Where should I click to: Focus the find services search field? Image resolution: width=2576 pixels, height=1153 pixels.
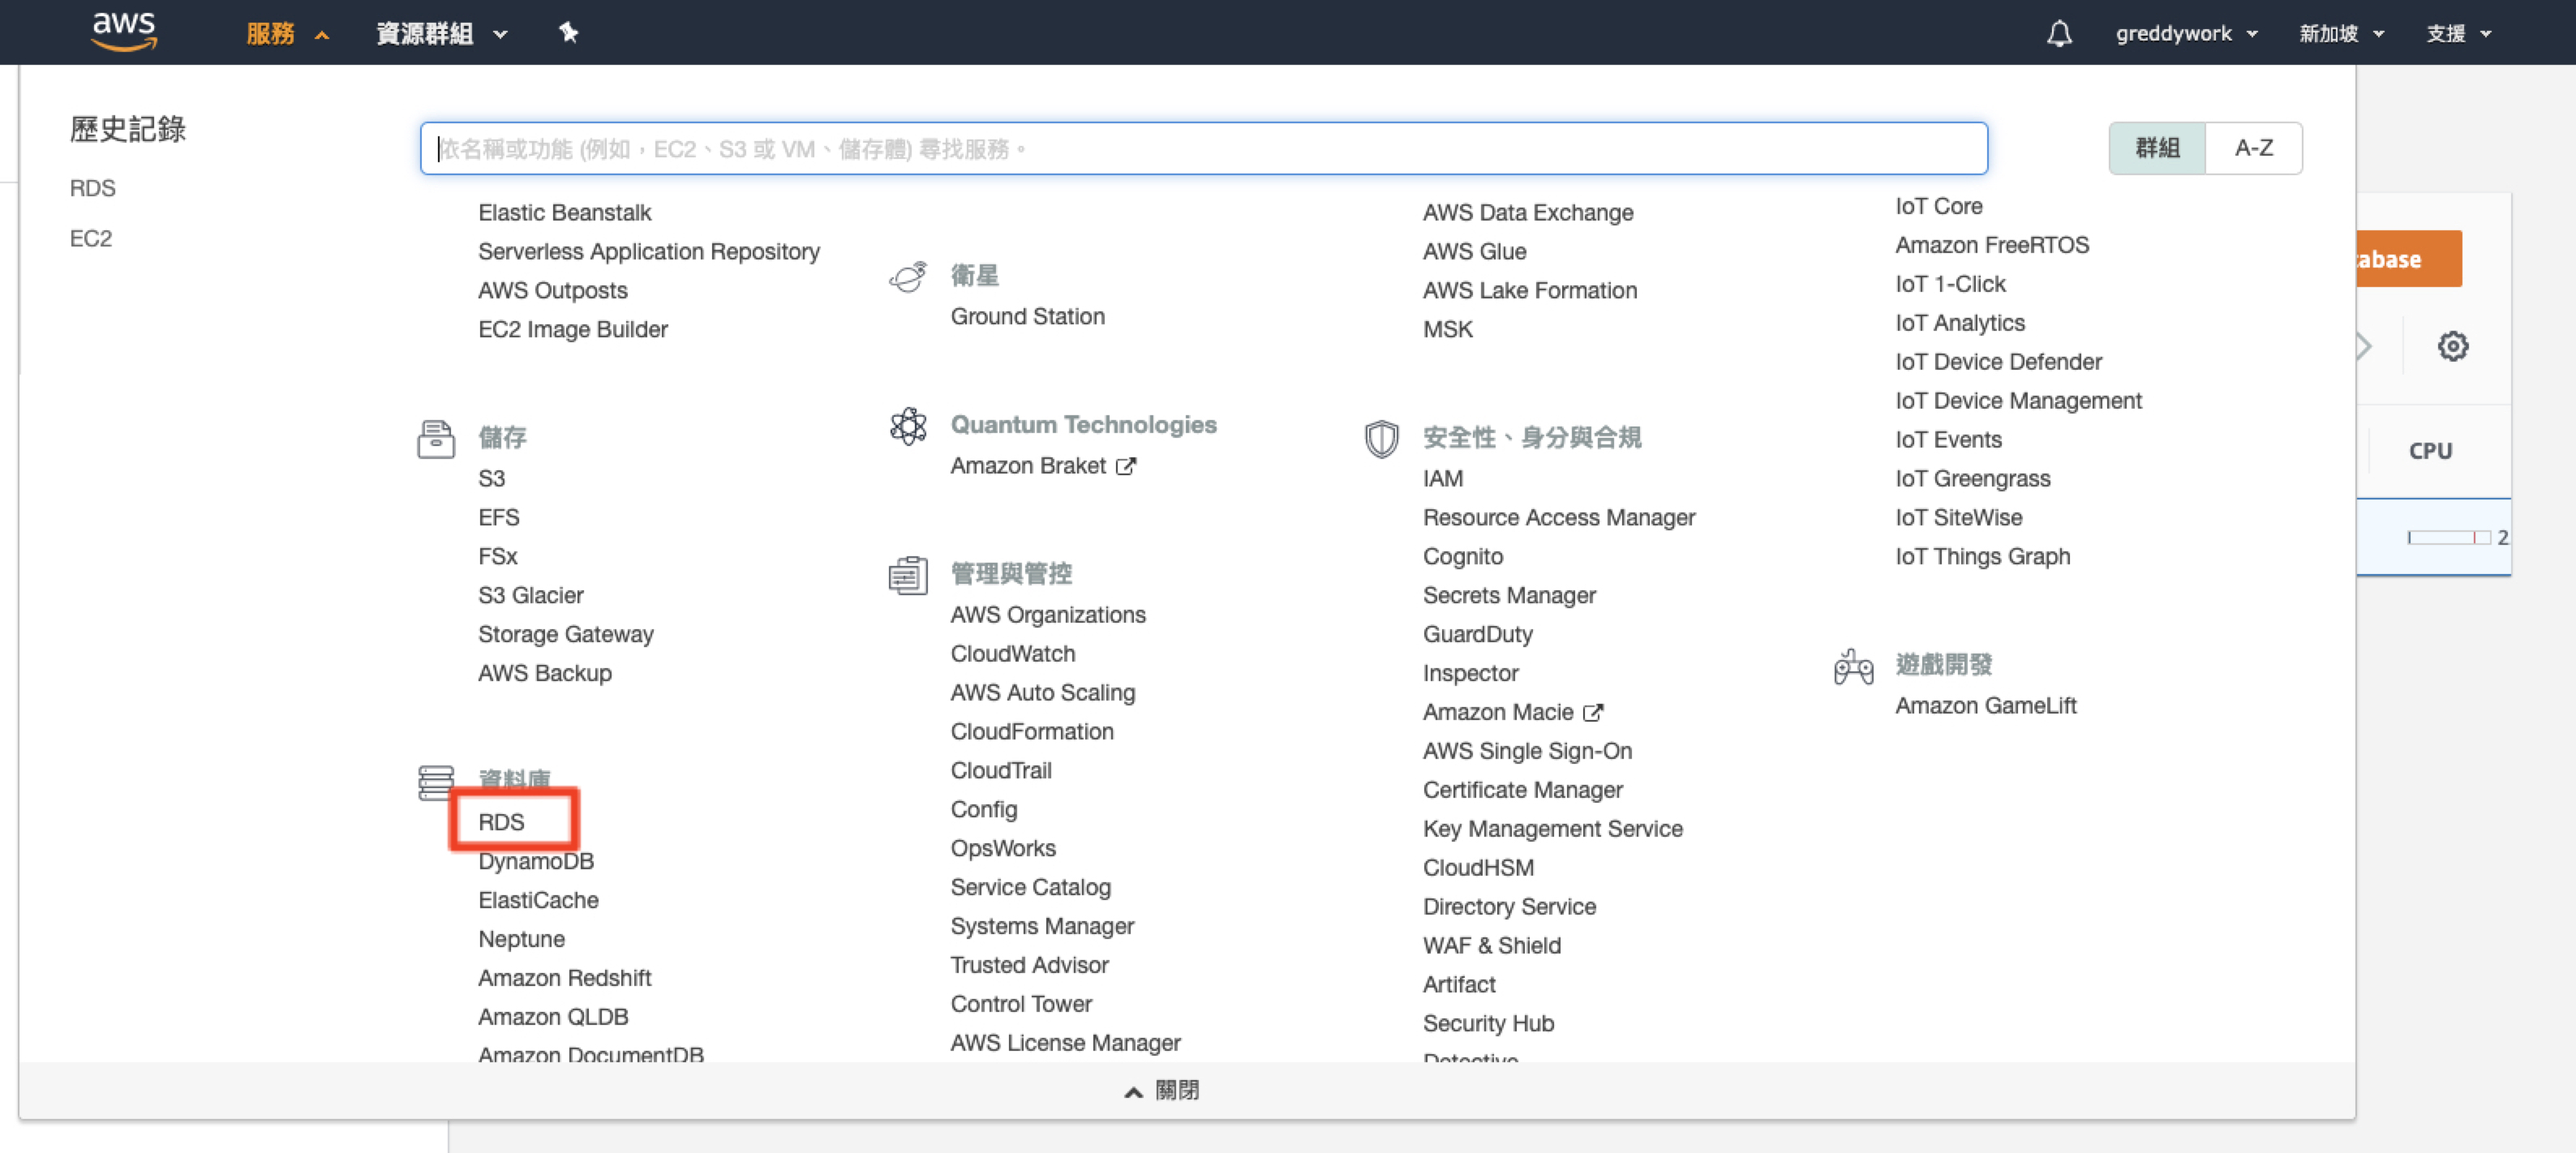coord(1202,149)
